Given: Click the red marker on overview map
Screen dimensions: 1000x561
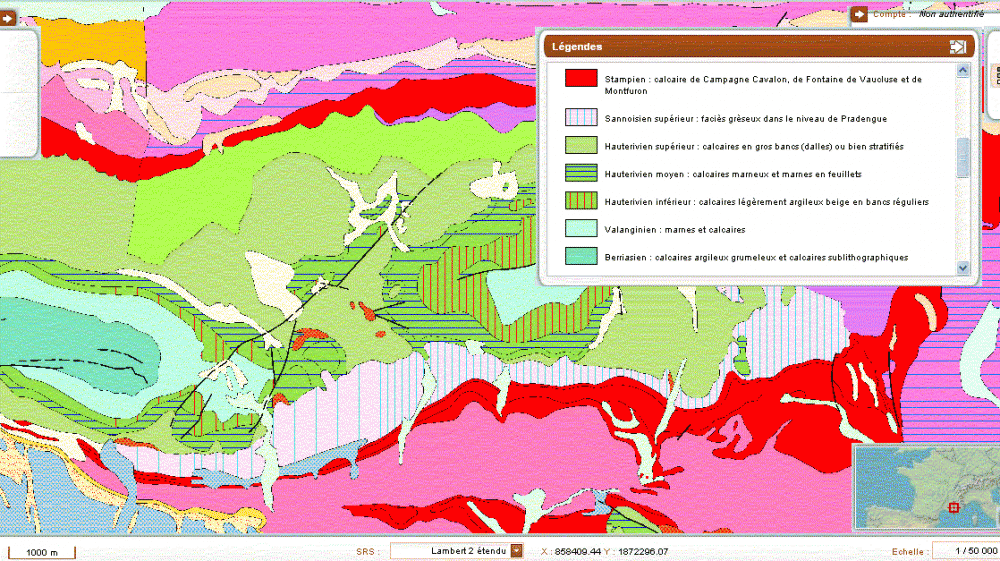Looking at the screenshot, I should click(953, 507).
